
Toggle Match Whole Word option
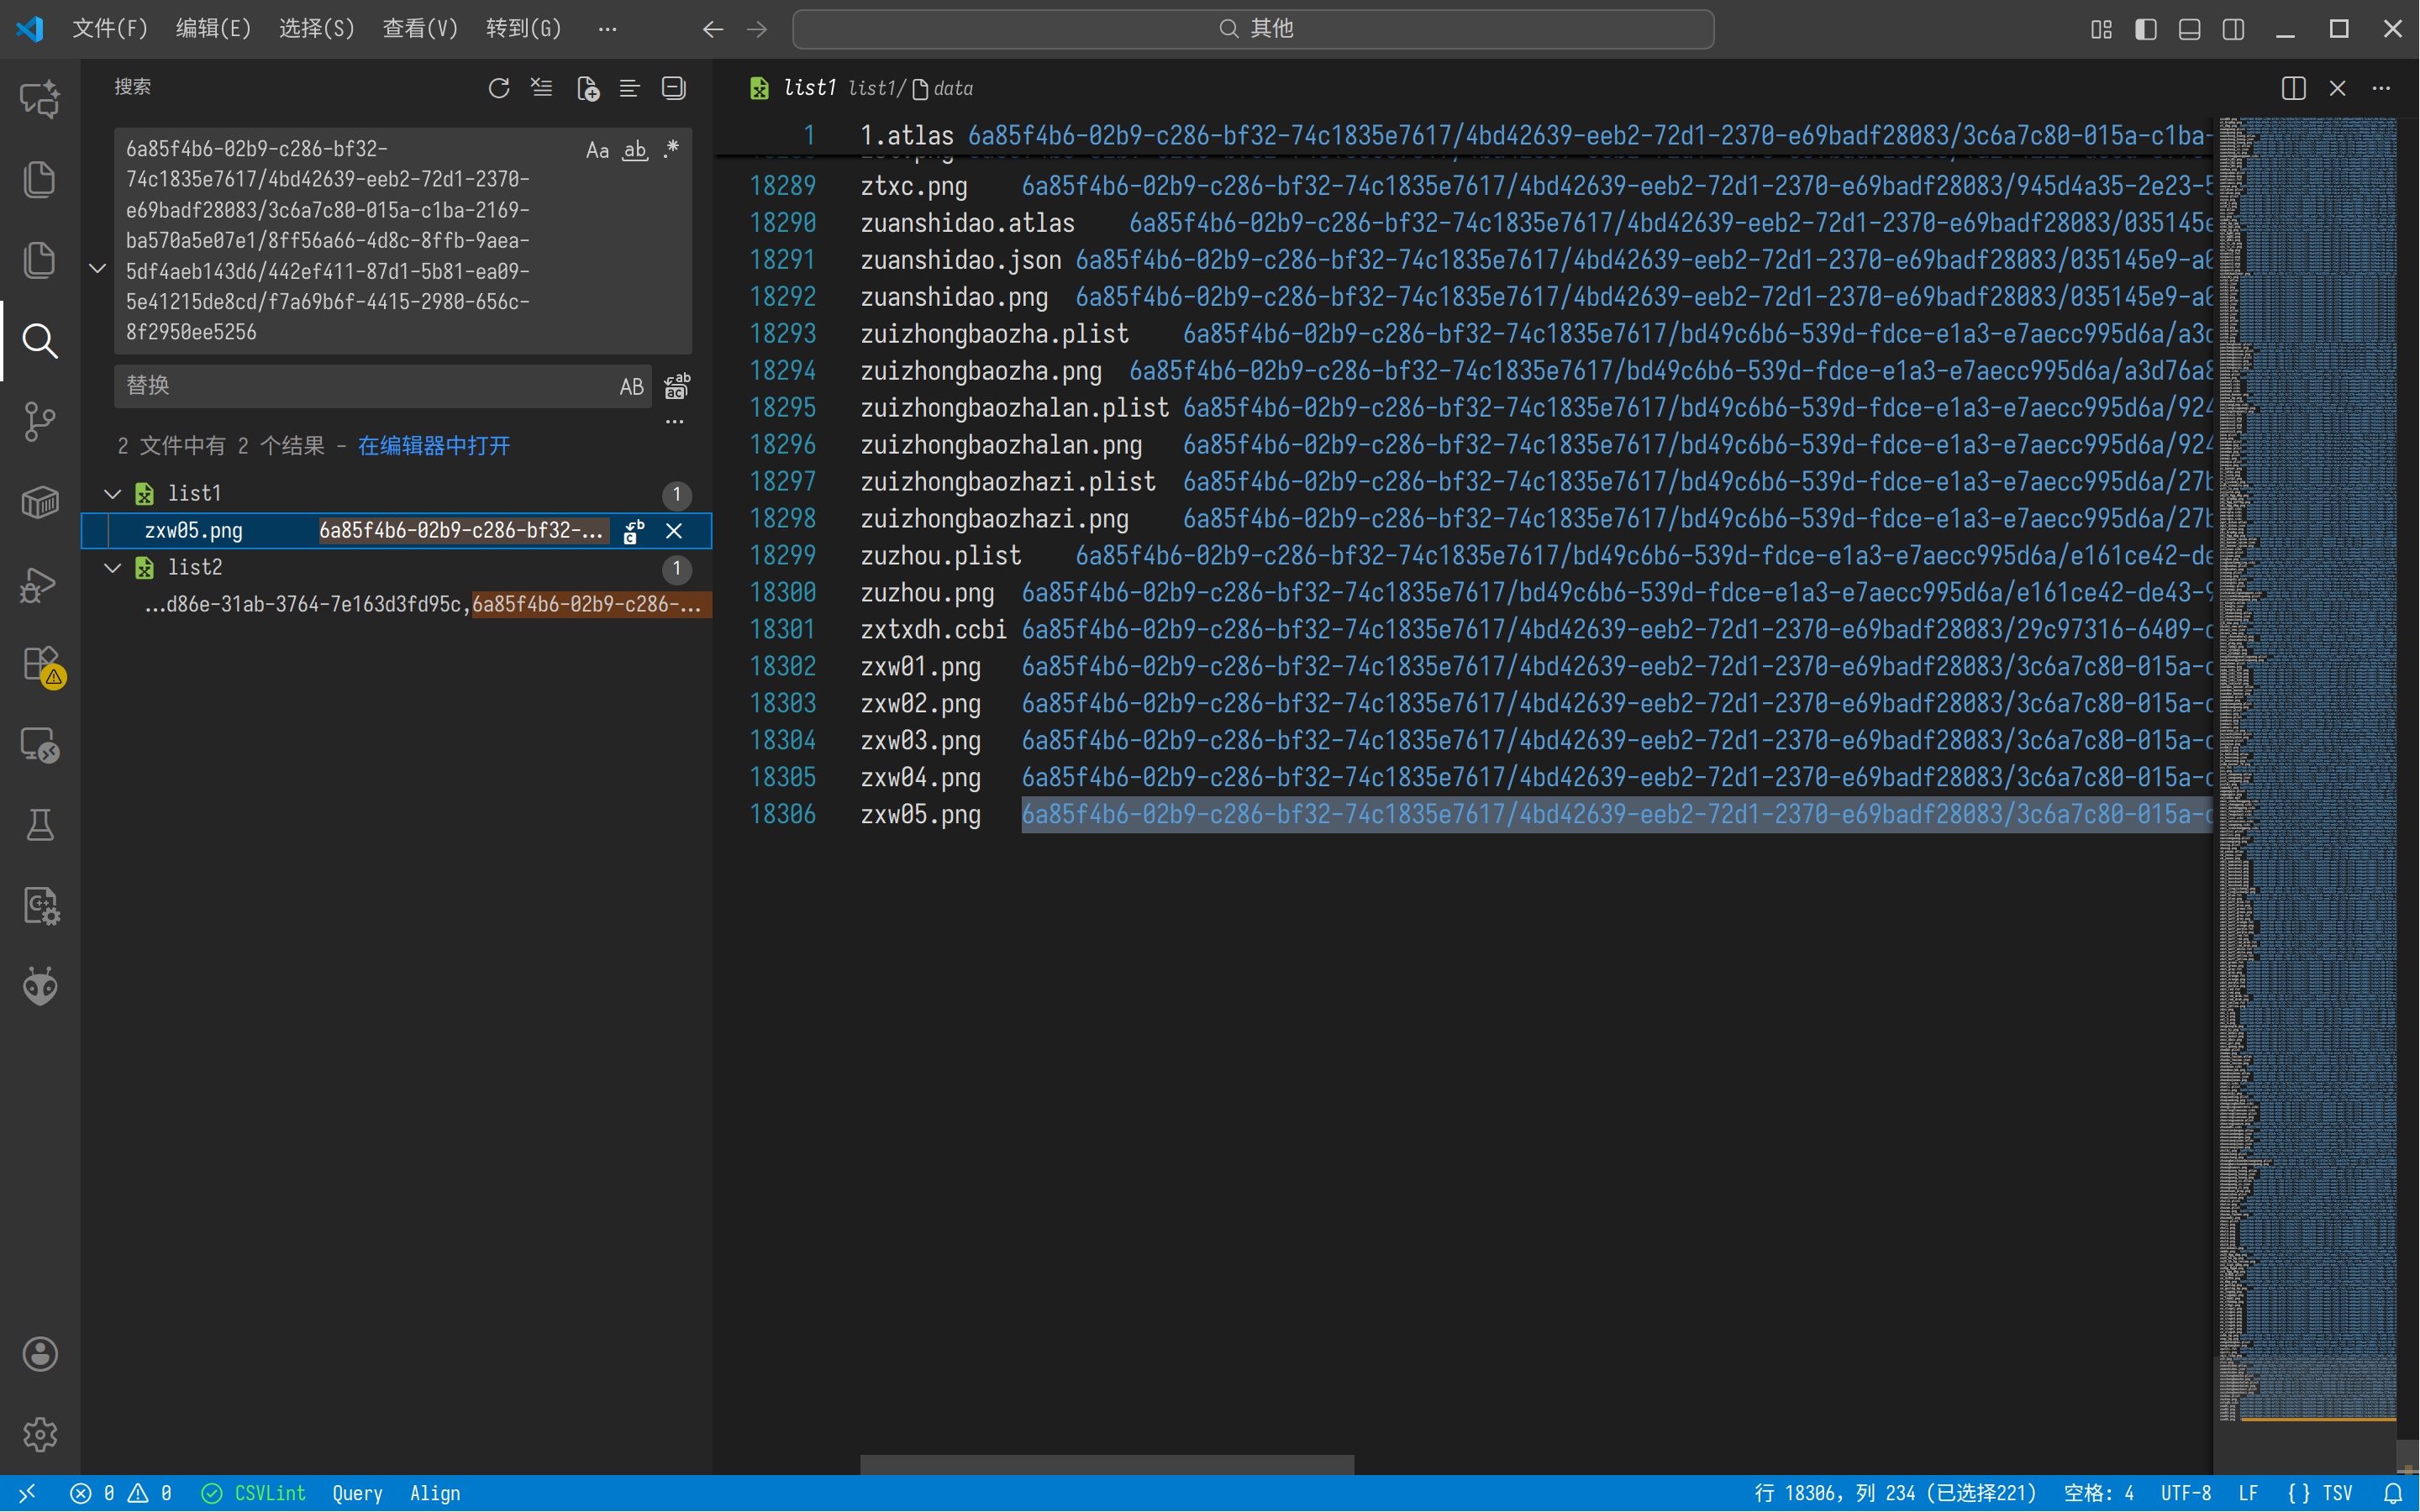tap(635, 150)
